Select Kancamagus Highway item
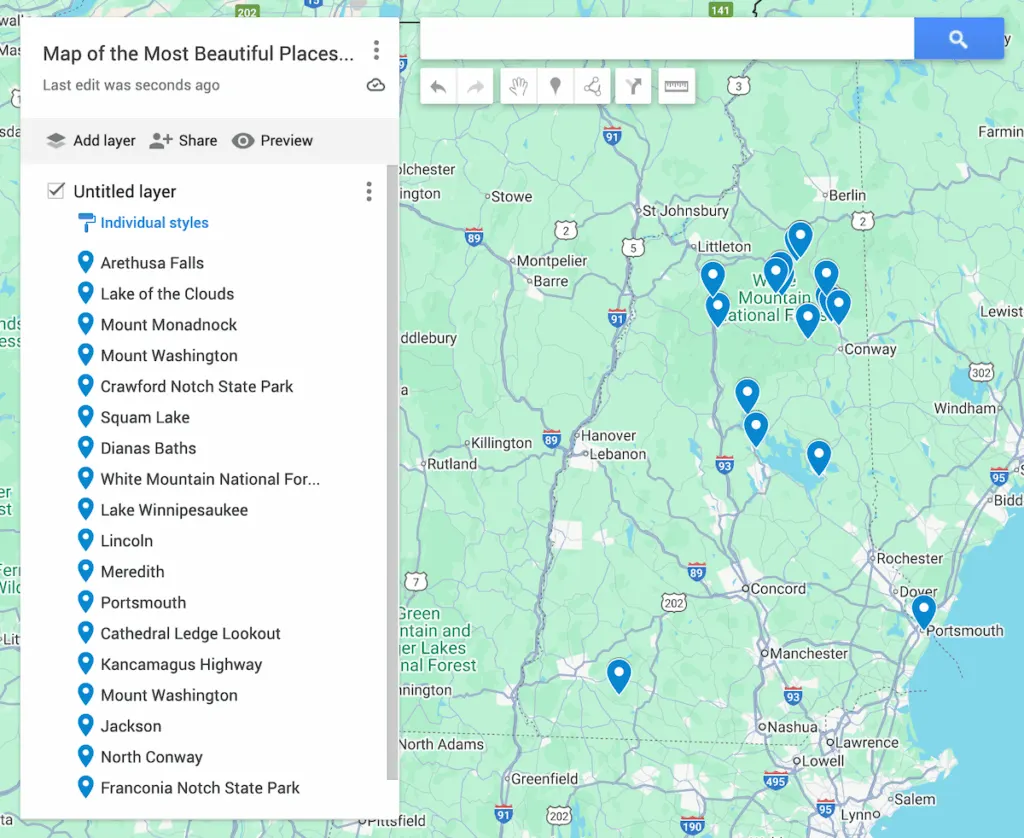1024x838 pixels. coord(182,664)
